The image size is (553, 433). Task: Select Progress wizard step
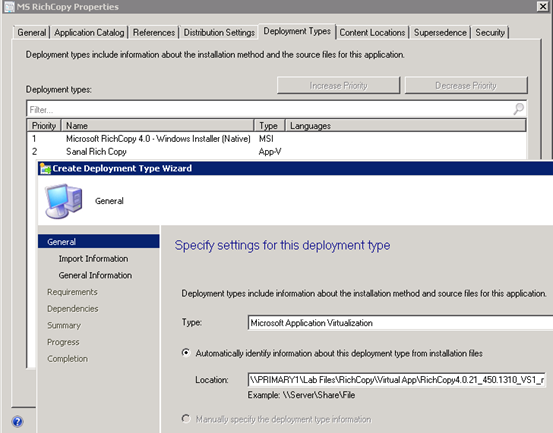click(x=63, y=342)
